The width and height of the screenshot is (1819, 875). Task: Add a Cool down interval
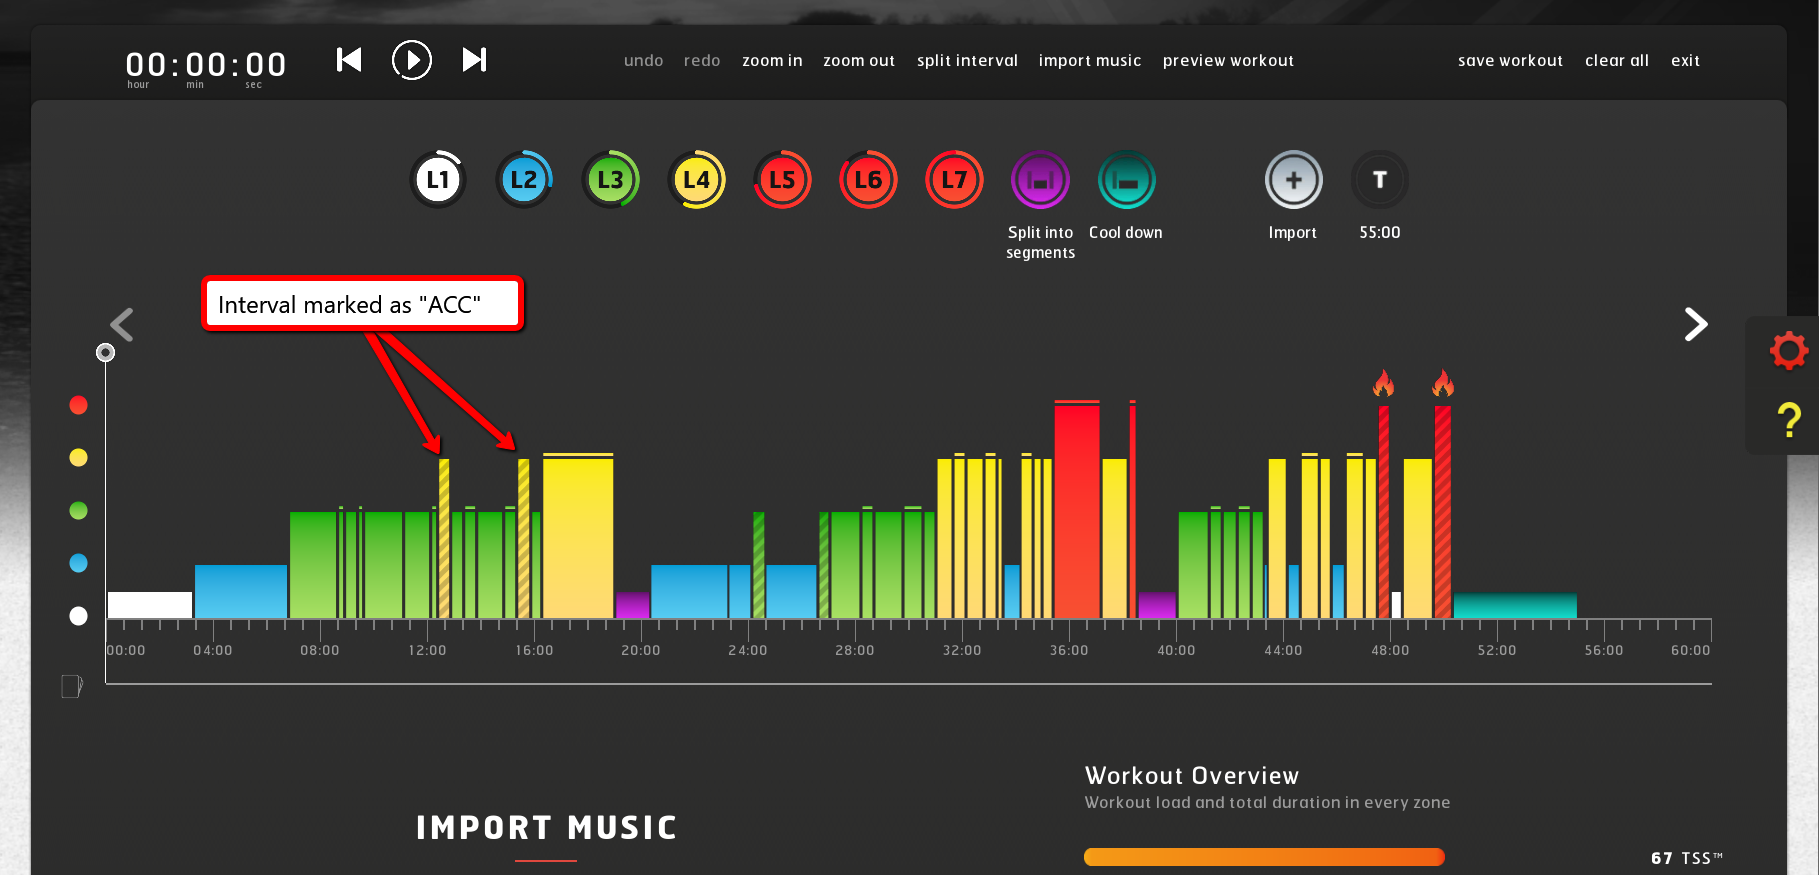[1126, 181]
